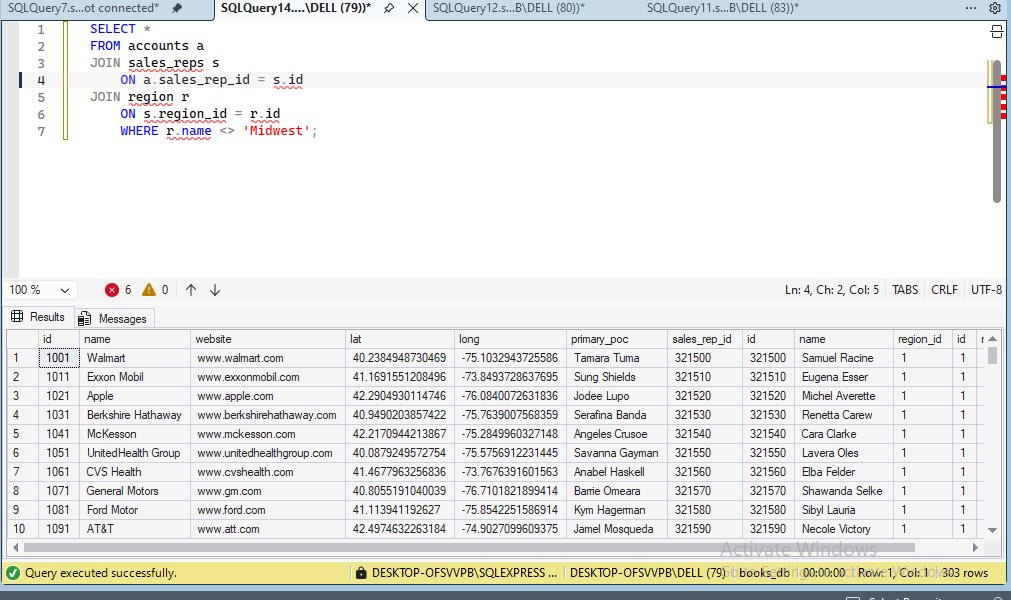Click the CRLF line ending indicator
Screen dimensions: 1011x600
pos(944,290)
